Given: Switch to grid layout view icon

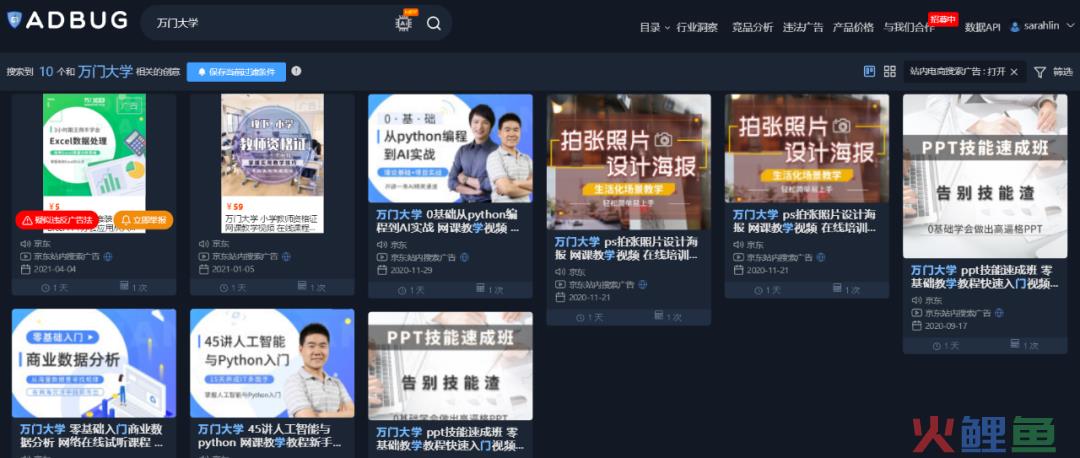Looking at the screenshot, I should [x=889, y=71].
